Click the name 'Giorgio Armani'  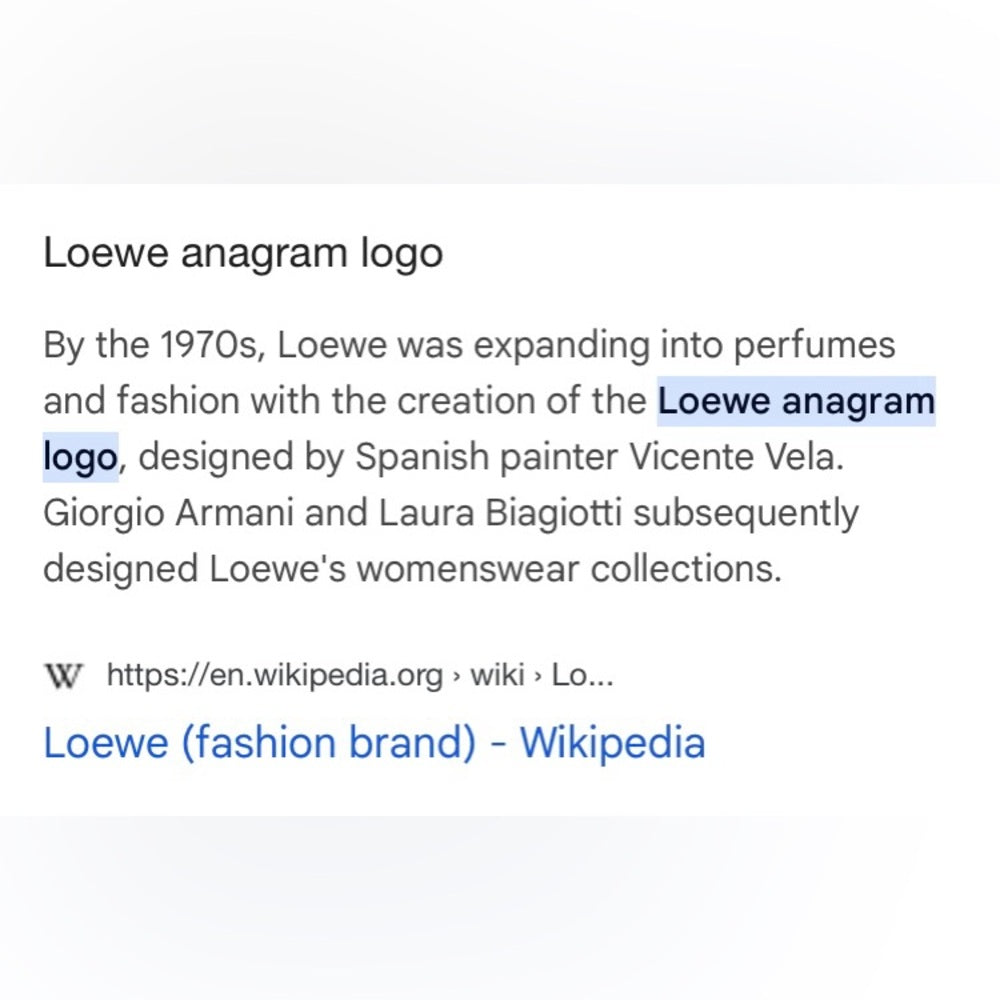pos(168,513)
